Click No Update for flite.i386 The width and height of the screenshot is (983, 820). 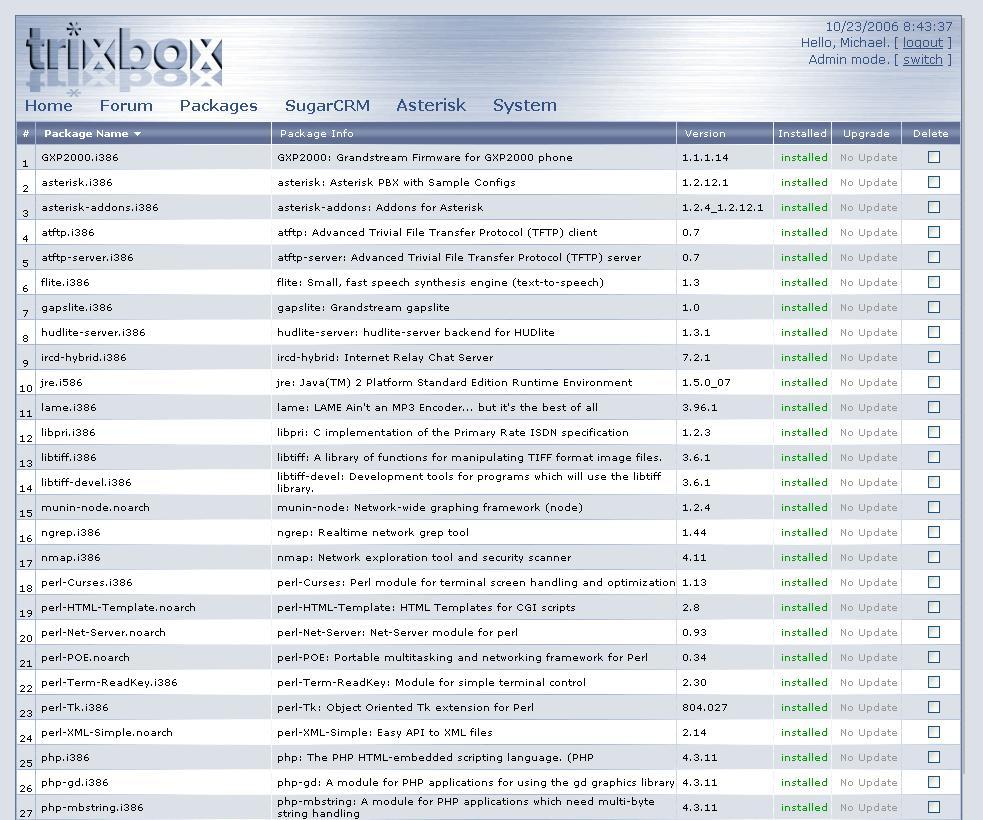click(867, 283)
